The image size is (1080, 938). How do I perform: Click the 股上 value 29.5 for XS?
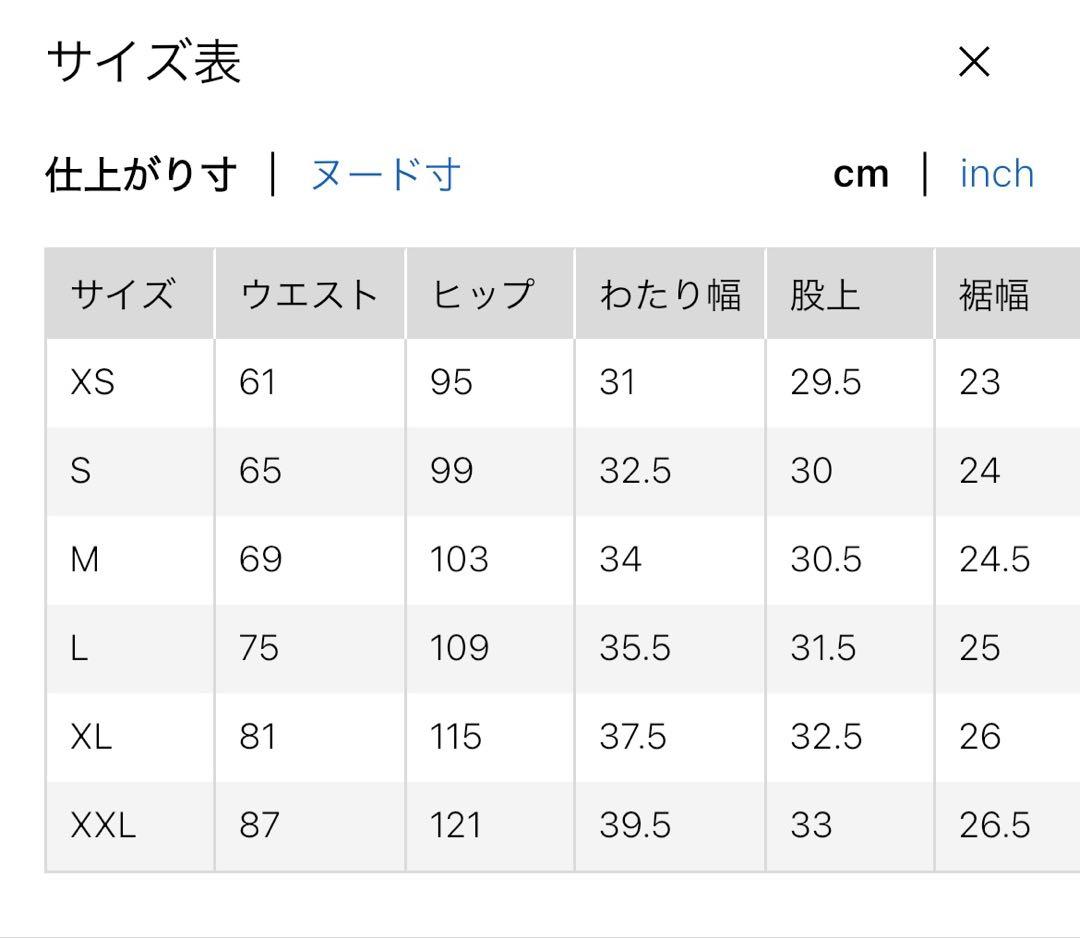pos(825,382)
